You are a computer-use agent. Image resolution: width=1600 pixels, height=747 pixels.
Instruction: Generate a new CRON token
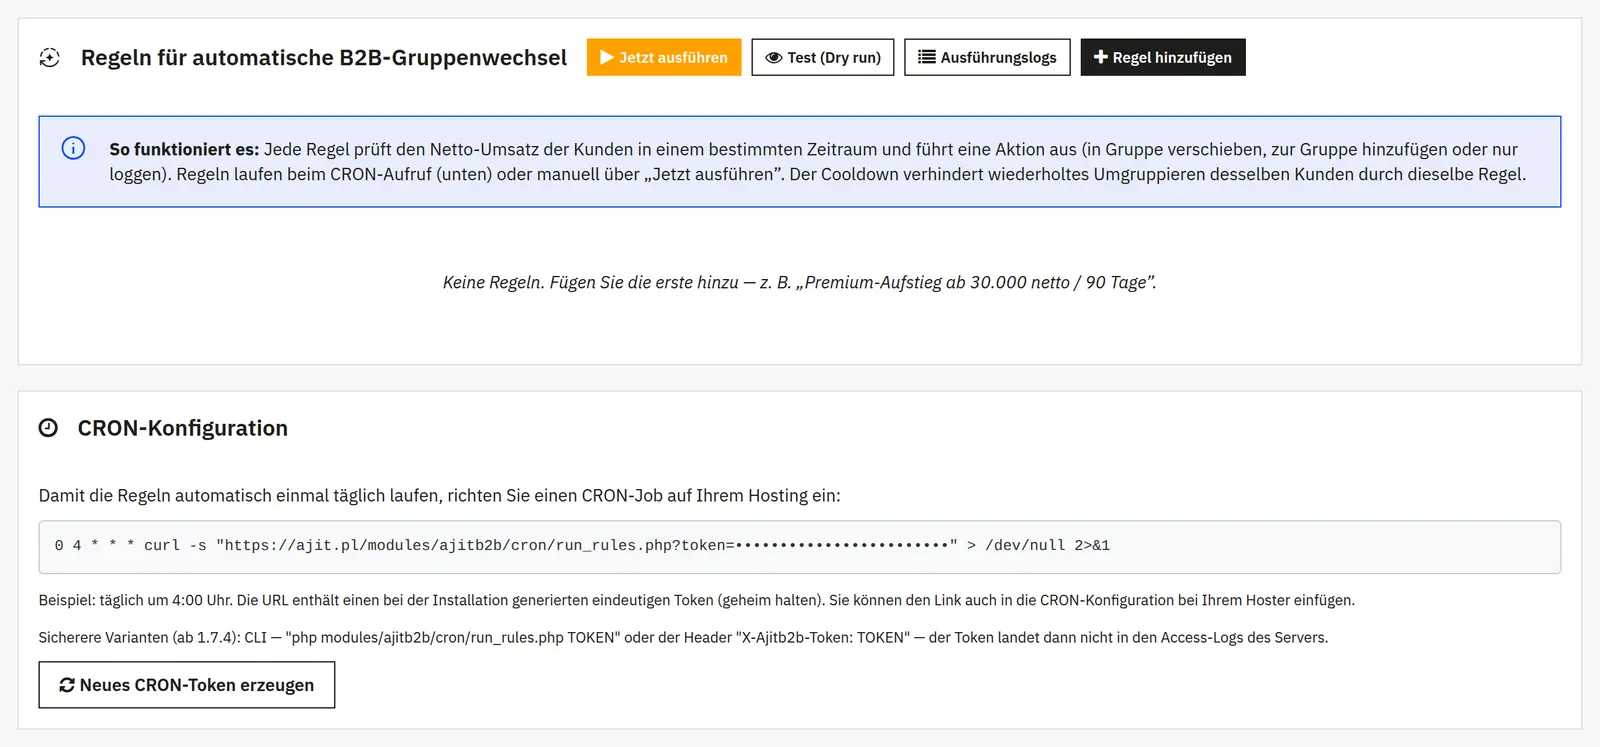point(187,685)
